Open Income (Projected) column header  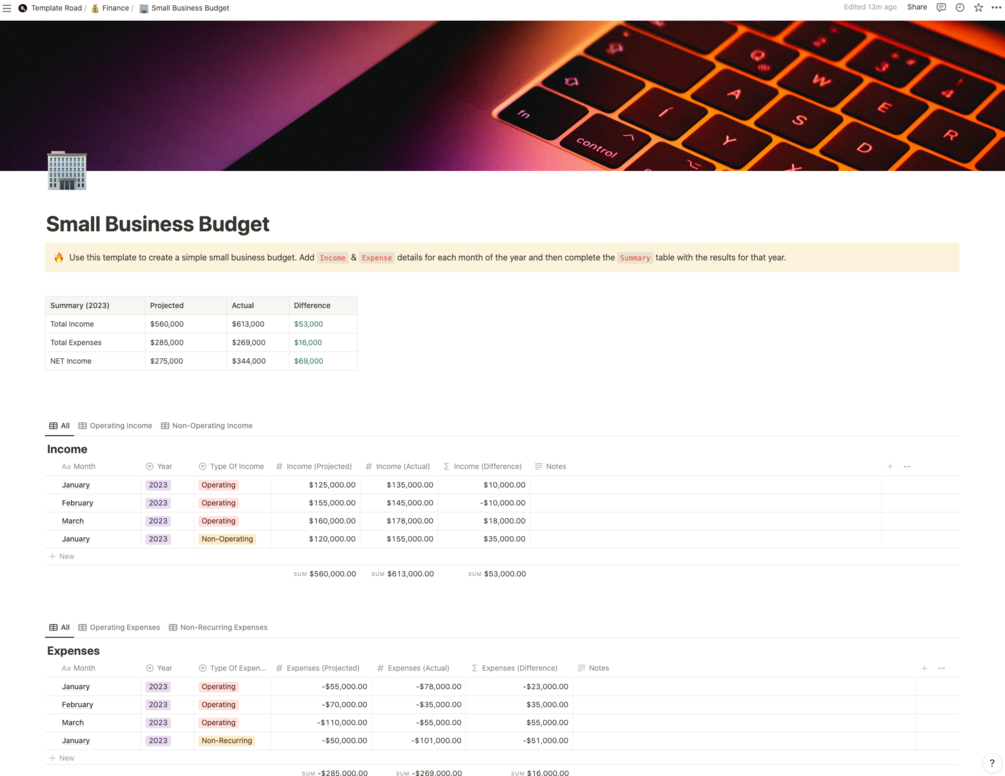(314, 466)
